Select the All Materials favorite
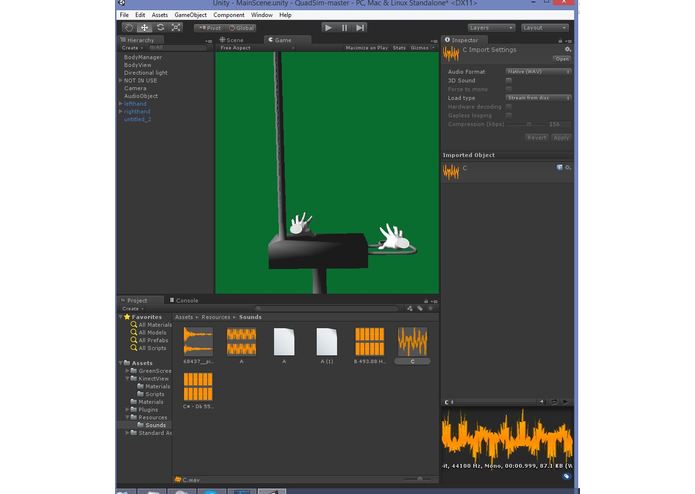The width and height of the screenshot is (695, 494). [151, 325]
